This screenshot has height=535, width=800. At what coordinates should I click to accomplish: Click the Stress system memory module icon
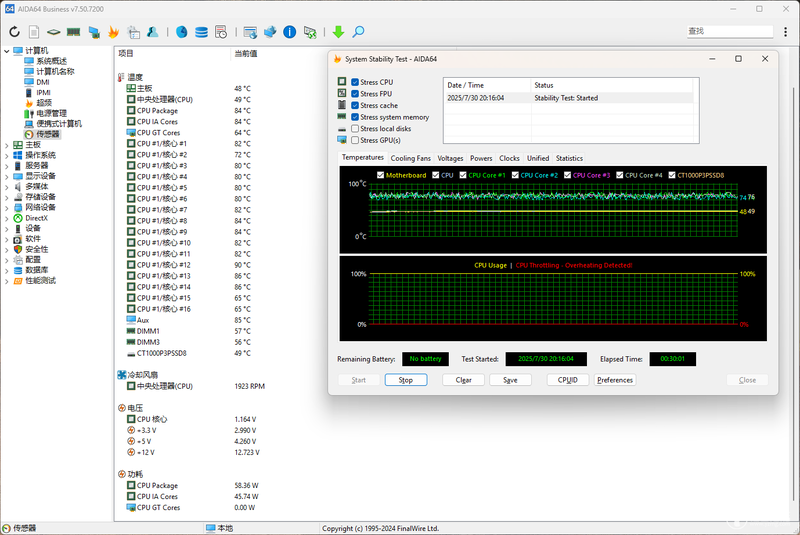click(x=342, y=116)
